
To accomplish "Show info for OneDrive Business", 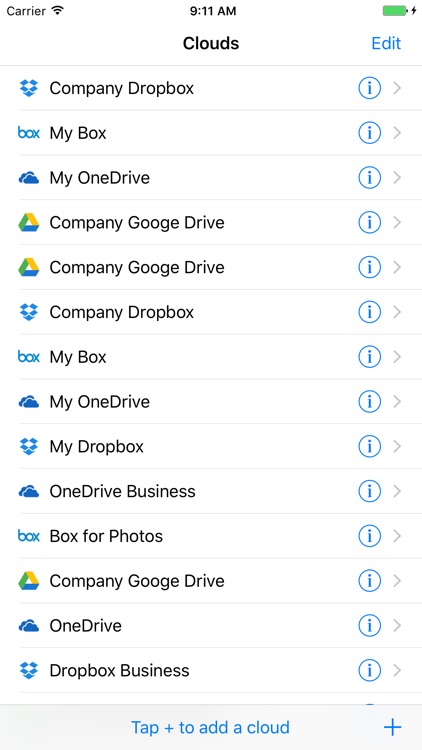I will click(369, 492).
